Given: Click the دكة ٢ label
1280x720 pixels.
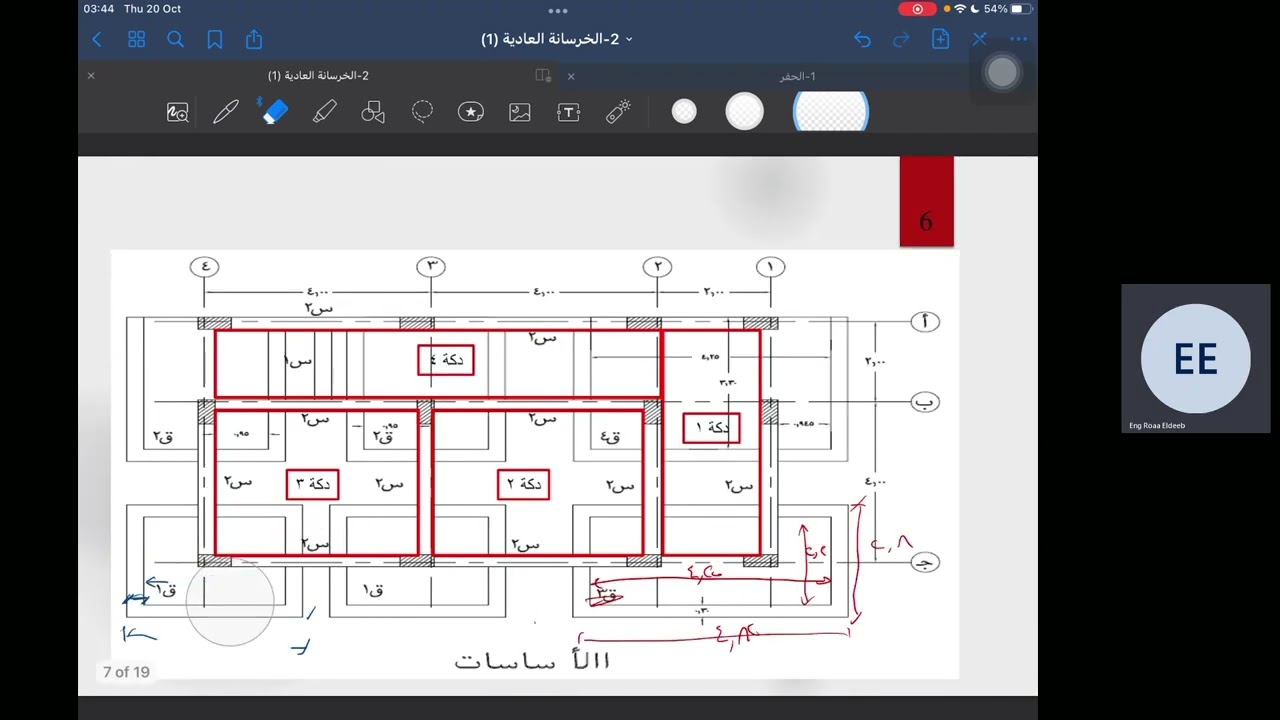Looking at the screenshot, I should point(523,484).
